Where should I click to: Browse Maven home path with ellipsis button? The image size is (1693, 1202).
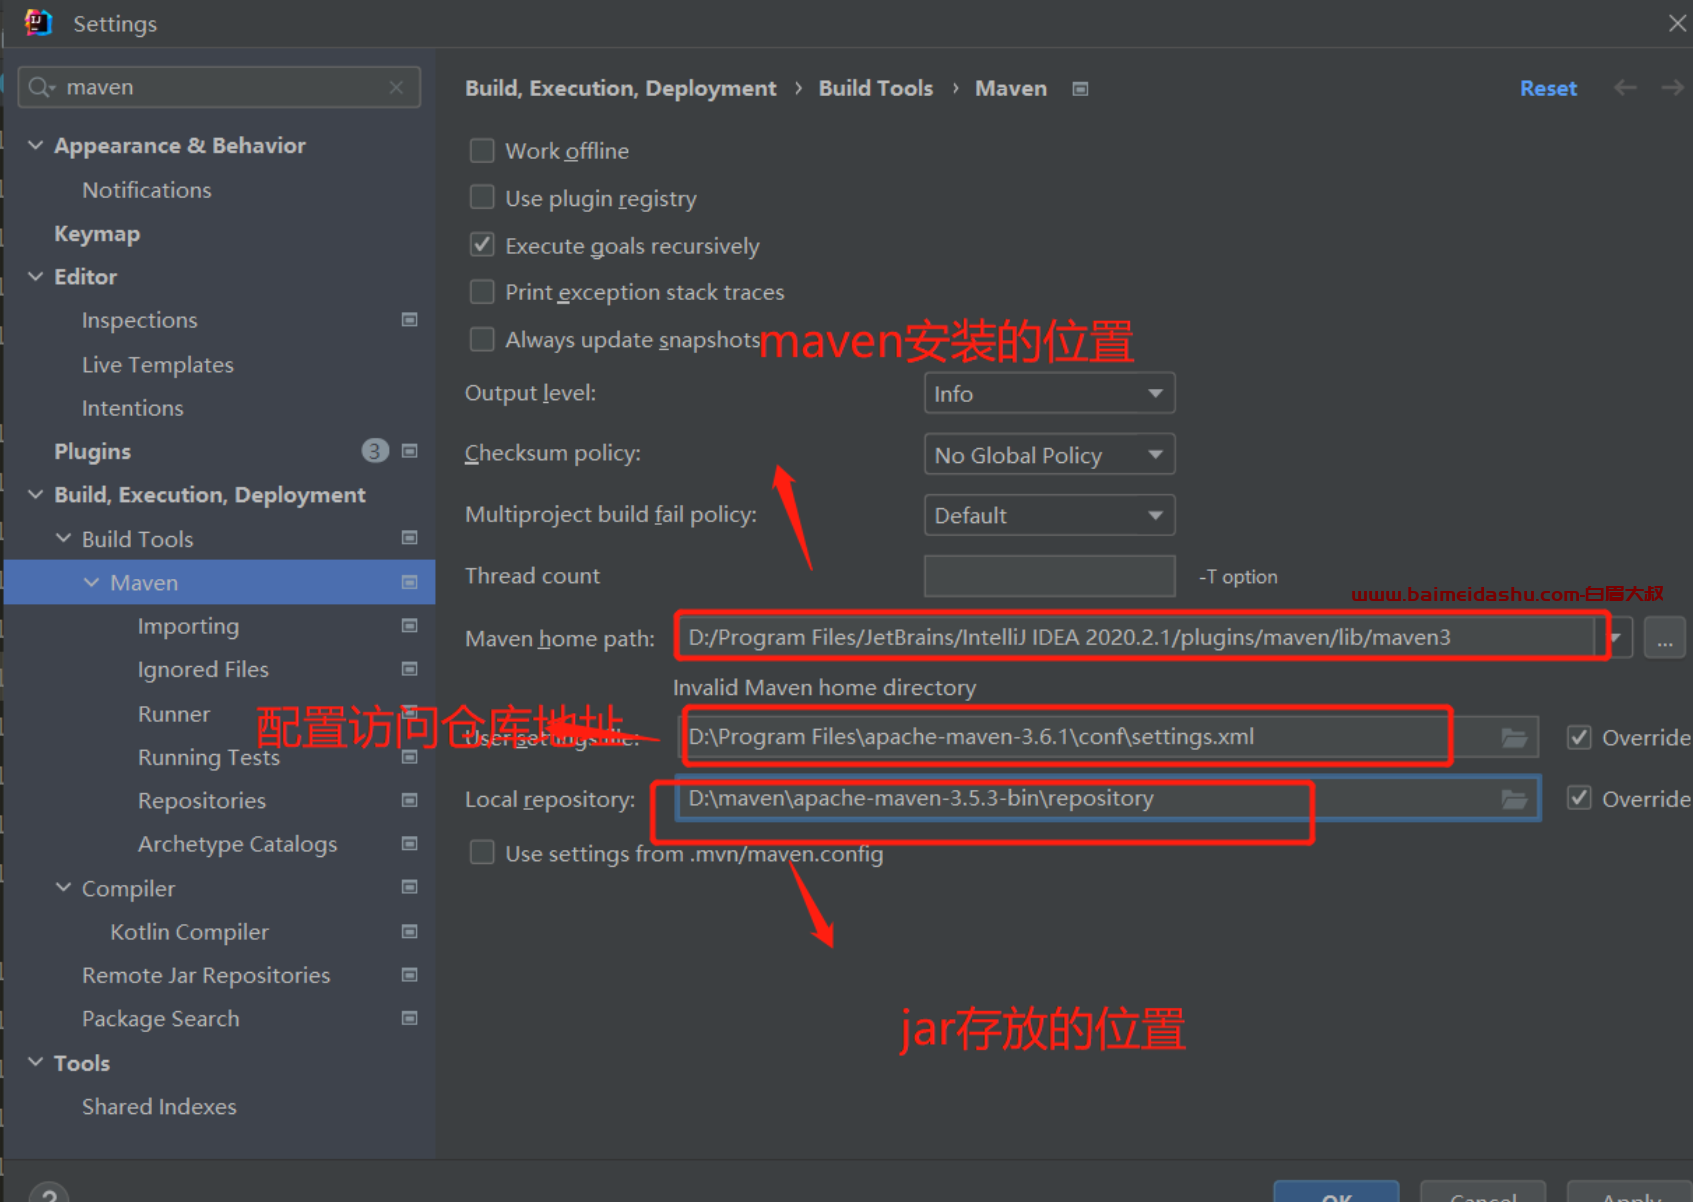(x=1664, y=638)
